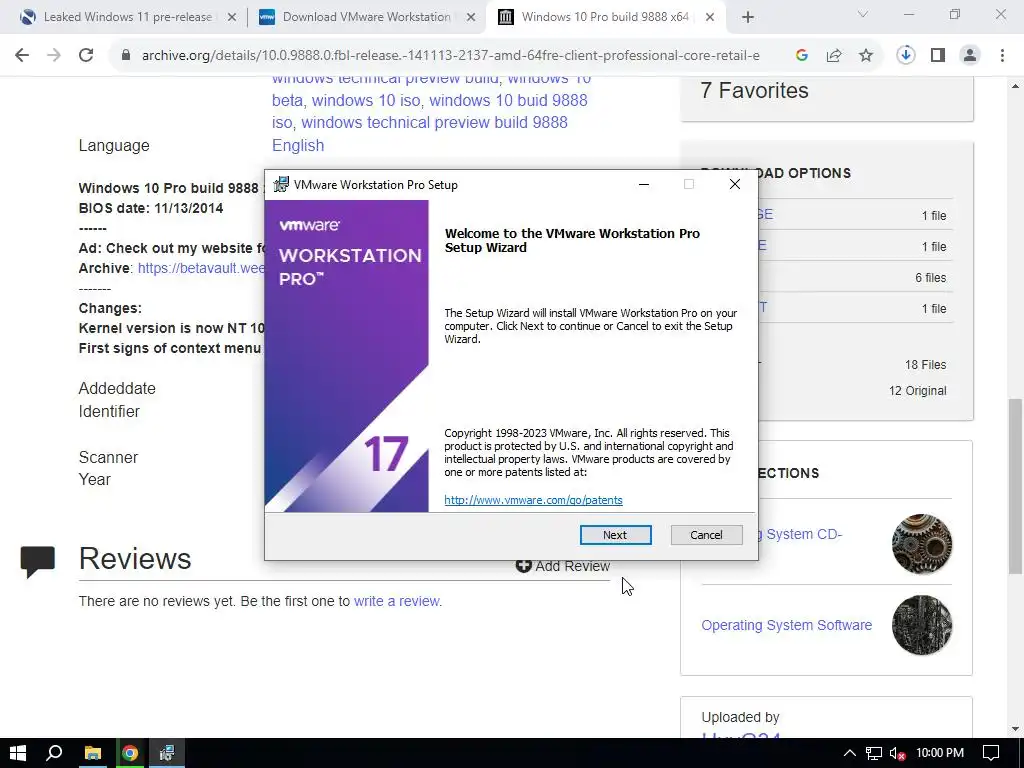Image resolution: width=1024 pixels, height=768 pixels.
Task: Open File Explorer from taskbar
Action: [93, 753]
